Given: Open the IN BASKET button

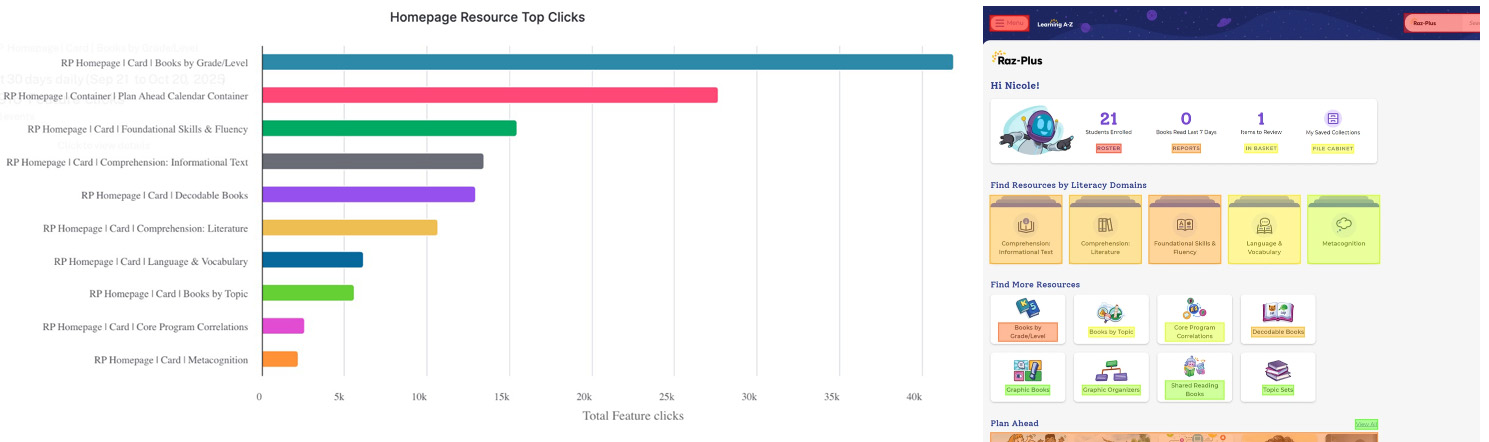Looking at the screenshot, I should tap(1260, 148).
